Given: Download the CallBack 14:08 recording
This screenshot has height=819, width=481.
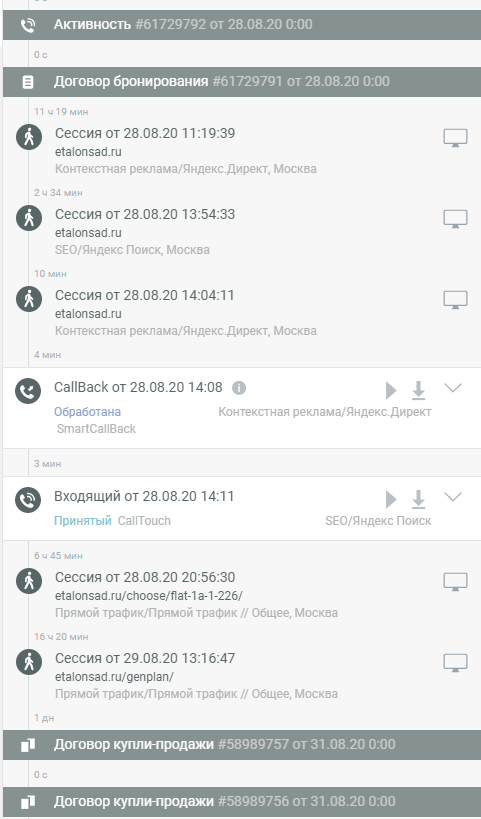Looking at the screenshot, I should 418,390.
